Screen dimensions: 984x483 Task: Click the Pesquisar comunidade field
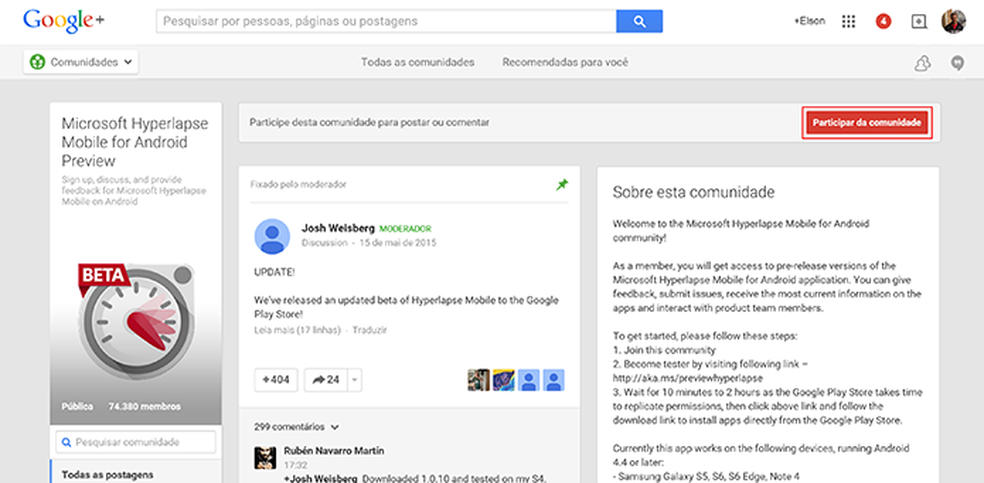[x=136, y=442]
